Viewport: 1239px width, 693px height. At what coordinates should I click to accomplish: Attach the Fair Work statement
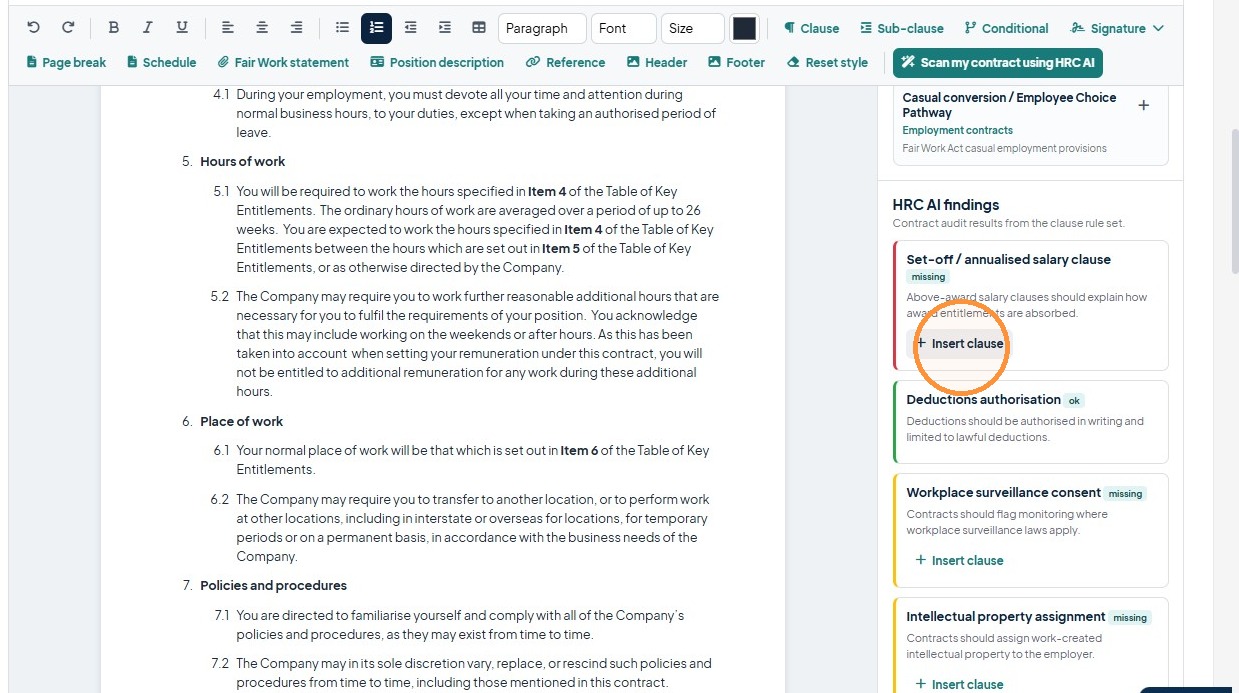(x=283, y=62)
